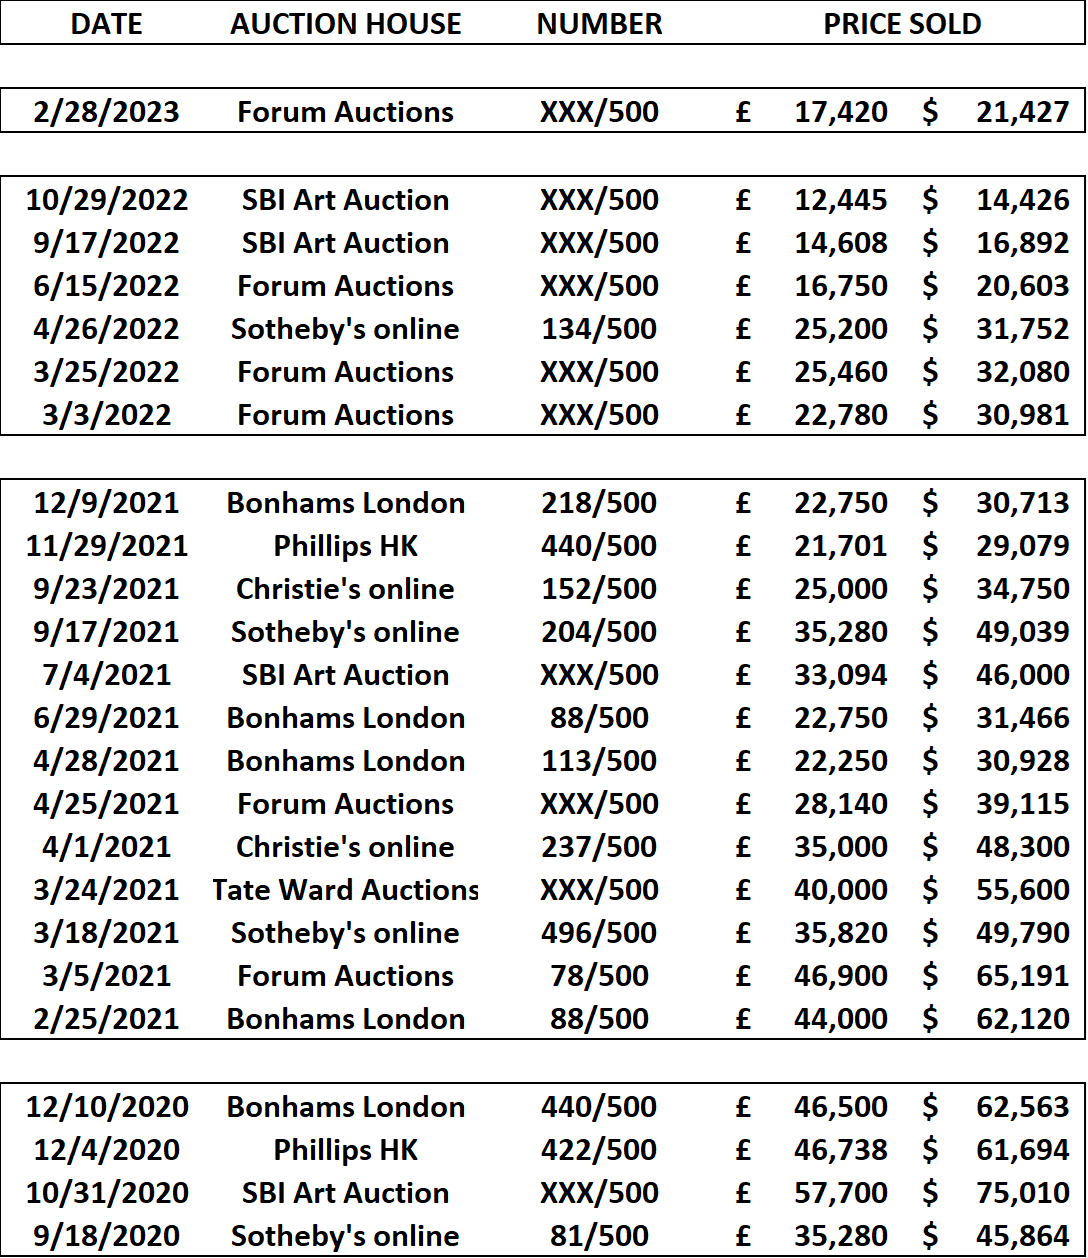
Task: Select the Tate Ward Auctions cell
Action: click(346, 890)
